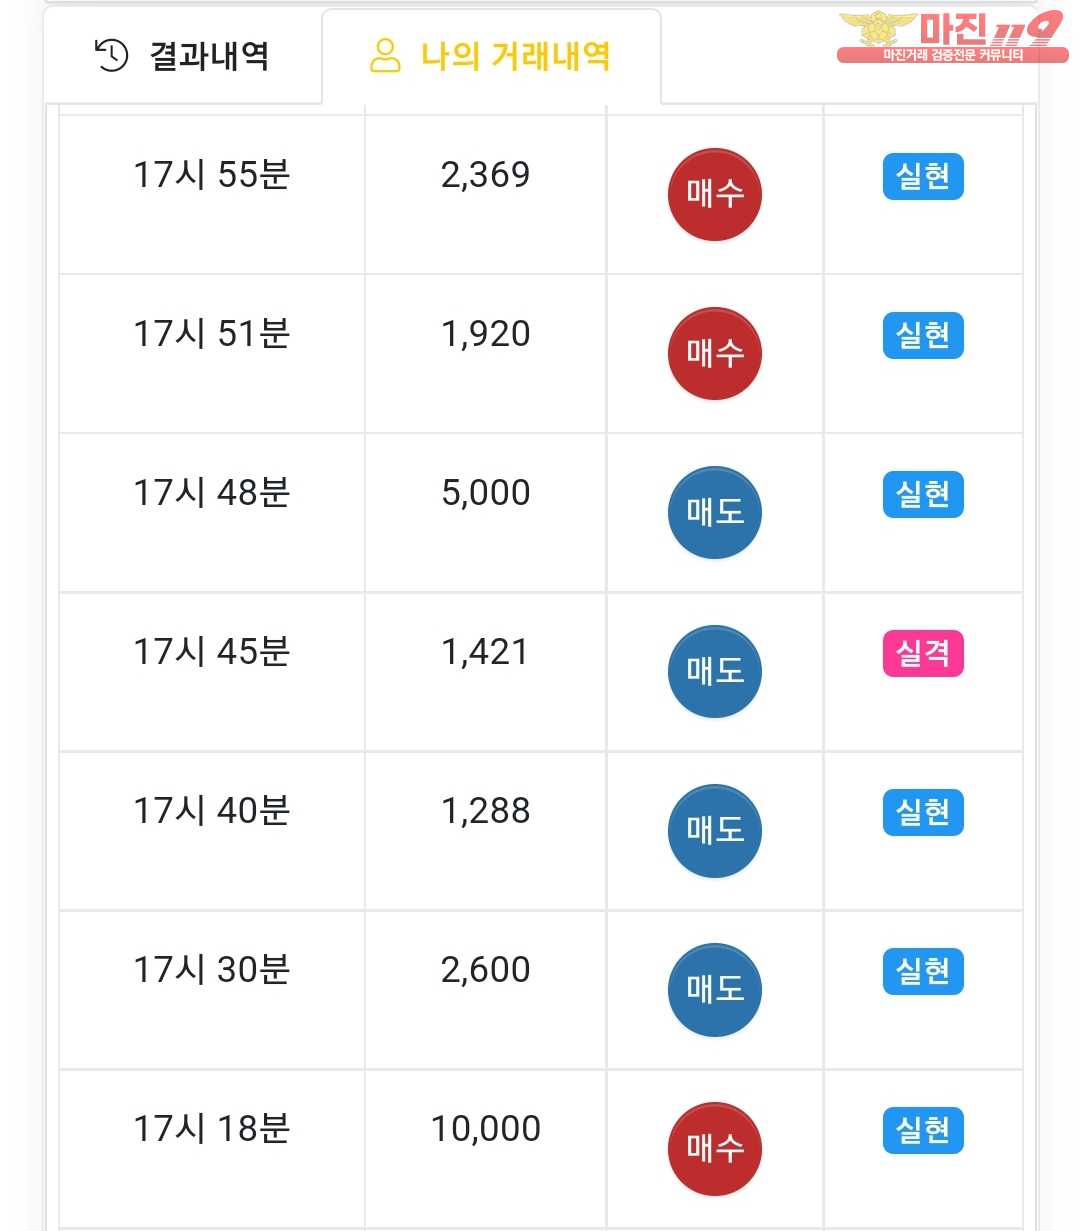Click pink 실격 label for 17시 45분
1080x1231 pixels.
pyautogui.click(x=923, y=654)
